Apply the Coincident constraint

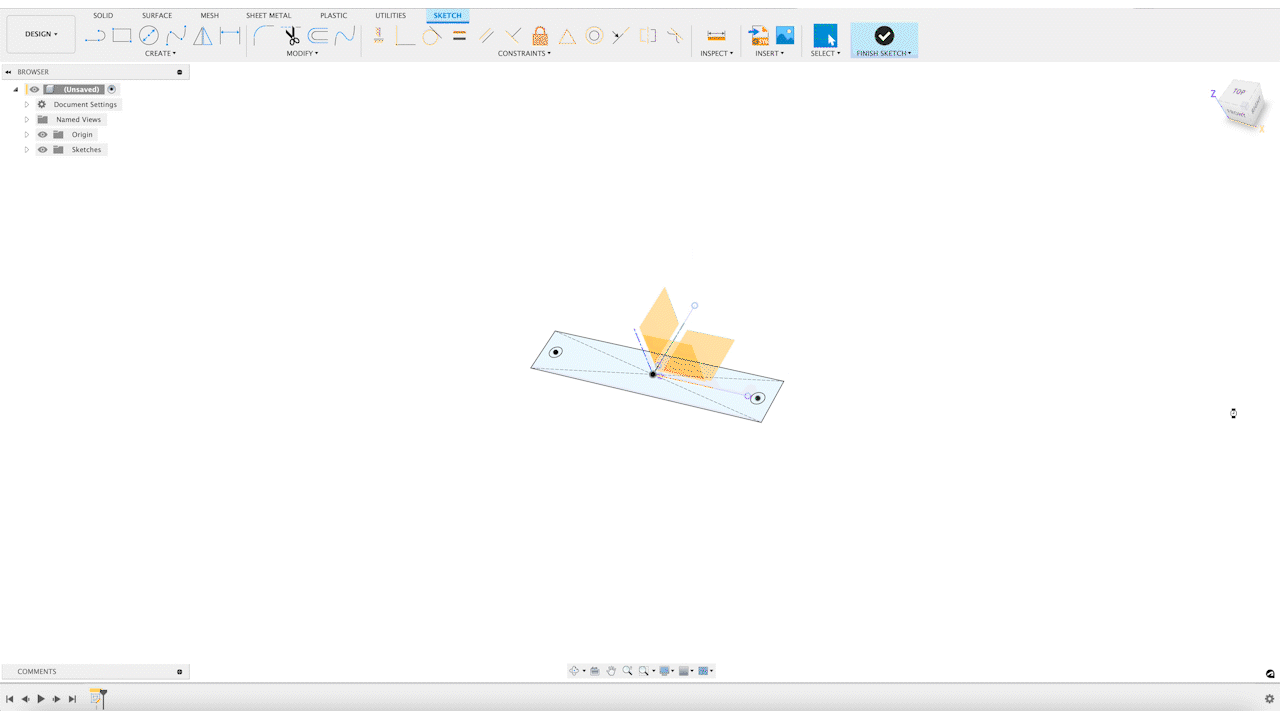tap(405, 36)
